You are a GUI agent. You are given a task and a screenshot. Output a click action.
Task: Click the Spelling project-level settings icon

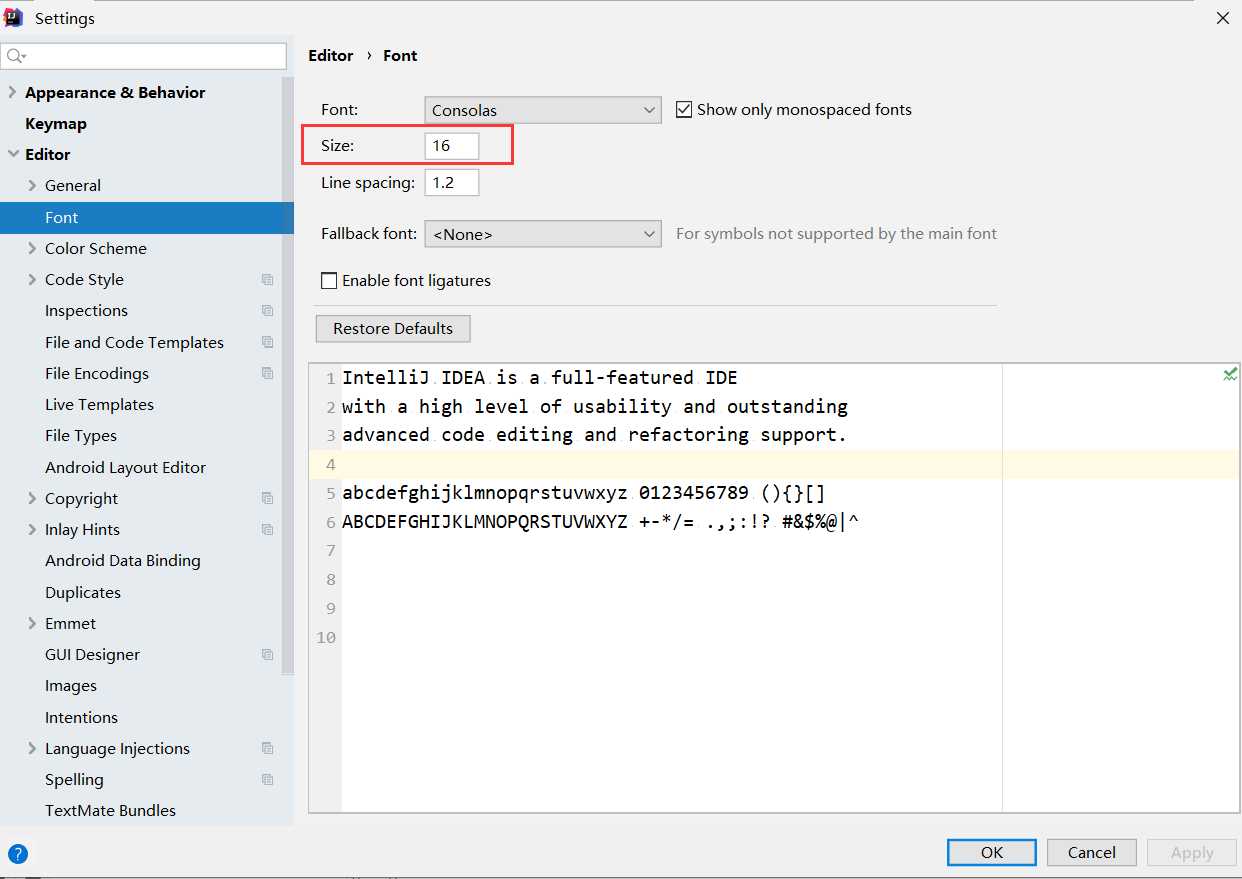(267, 780)
